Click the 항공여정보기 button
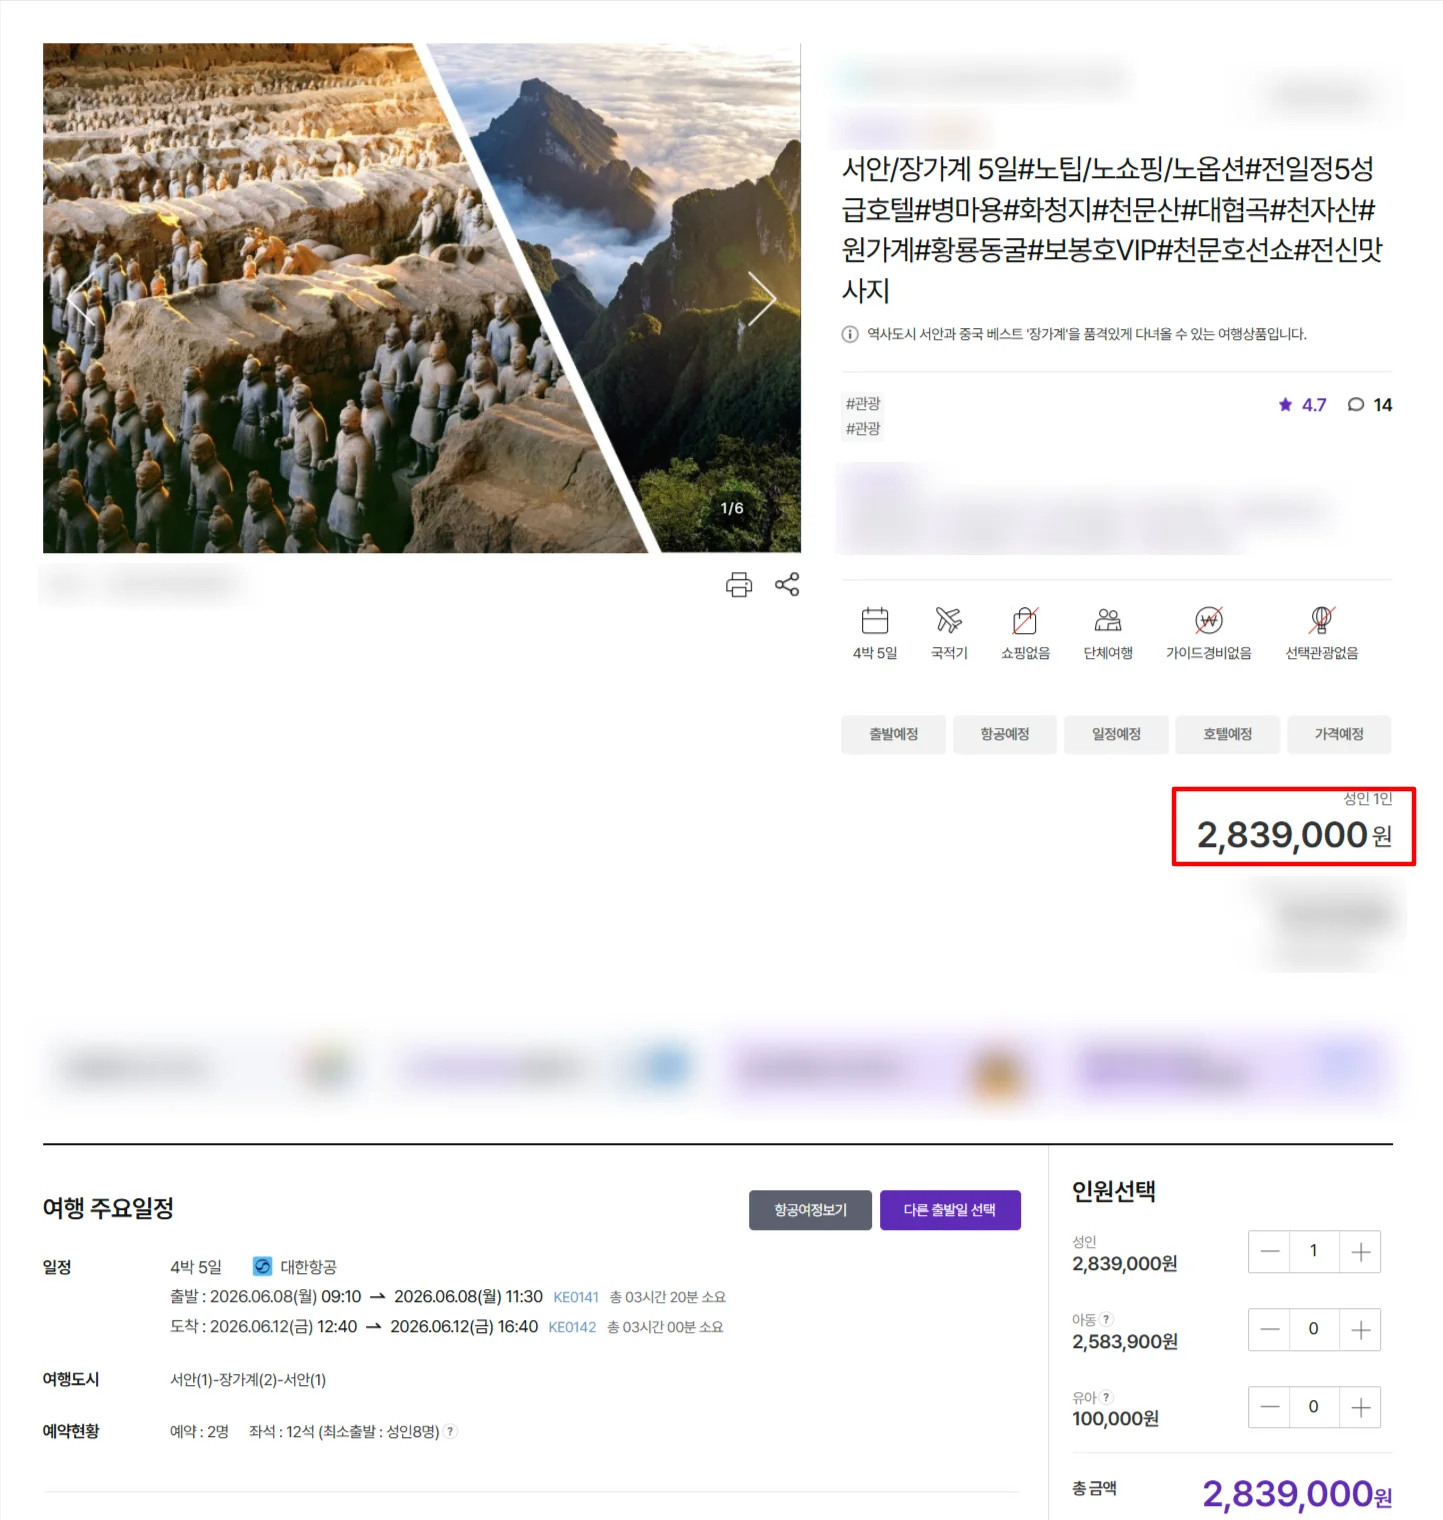Image resolution: width=1443 pixels, height=1520 pixels. 810,1210
